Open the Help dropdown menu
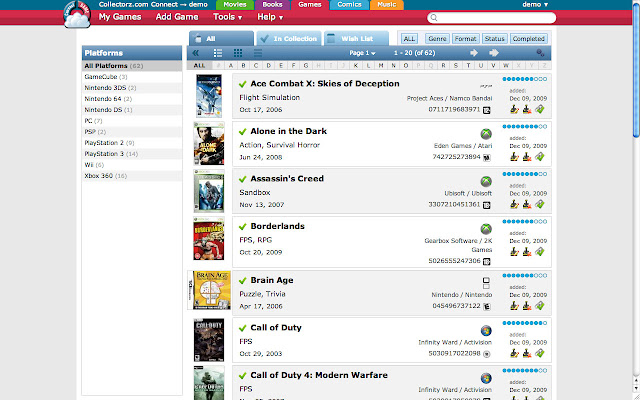 click(x=270, y=17)
